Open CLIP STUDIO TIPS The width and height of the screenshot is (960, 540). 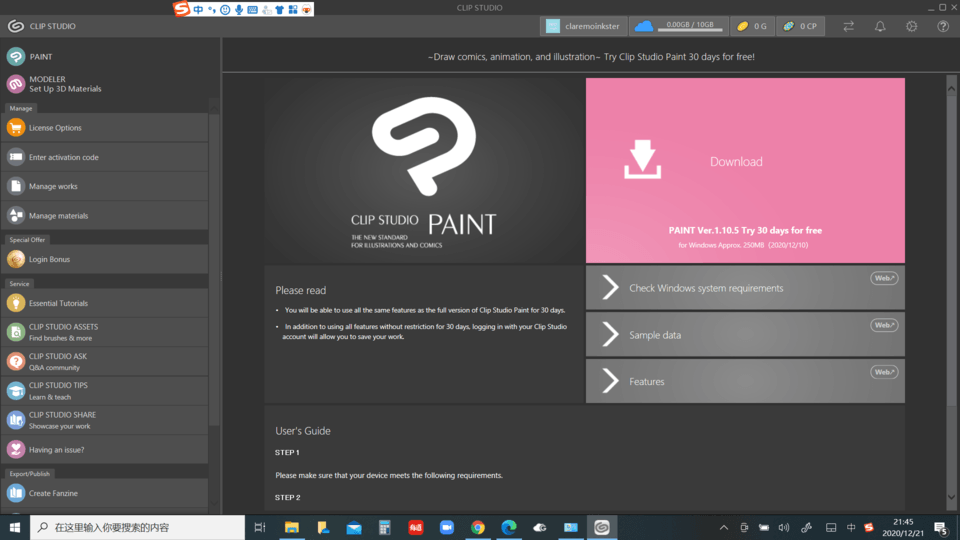[105, 391]
